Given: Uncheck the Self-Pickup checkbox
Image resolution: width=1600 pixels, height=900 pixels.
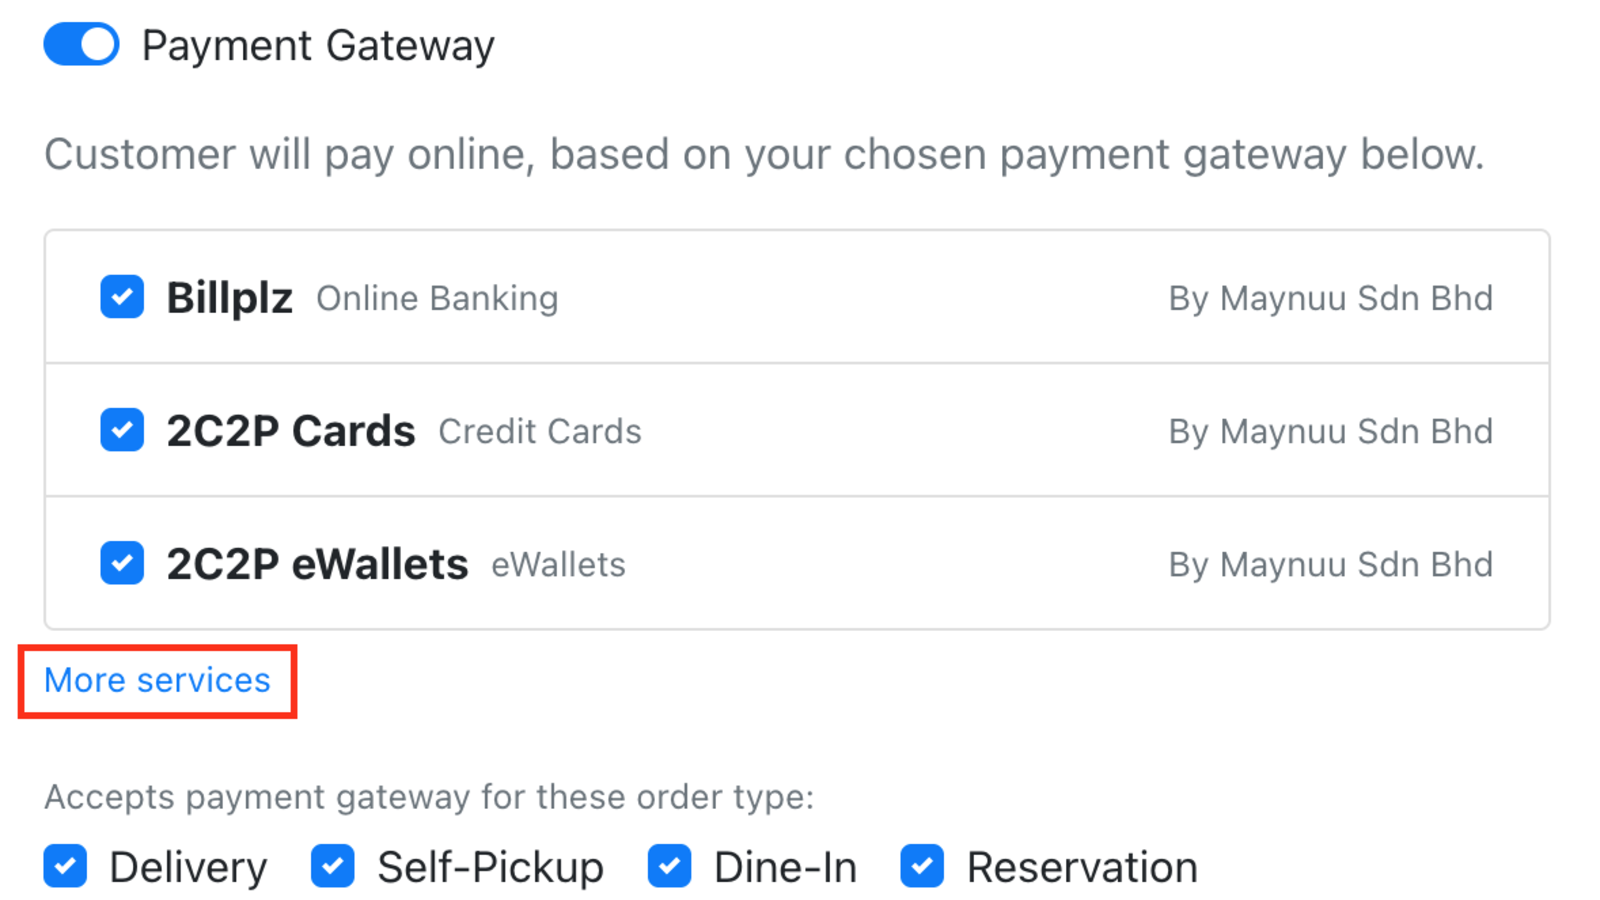Looking at the screenshot, I should (x=333, y=866).
